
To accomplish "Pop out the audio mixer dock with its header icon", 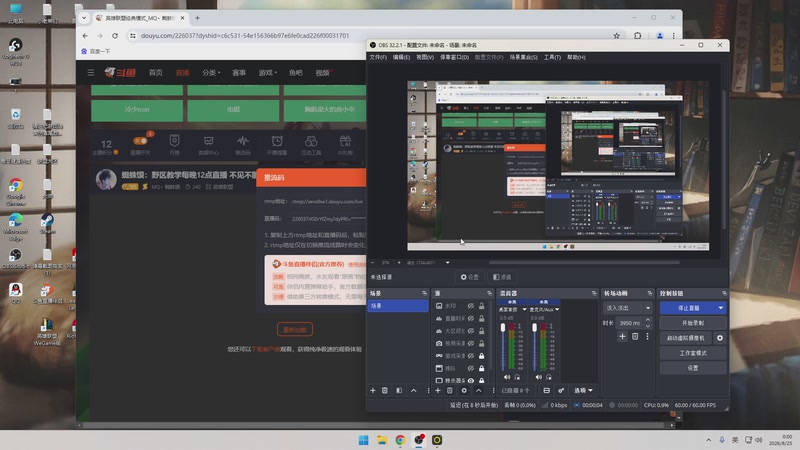I will [x=594, y=293].
